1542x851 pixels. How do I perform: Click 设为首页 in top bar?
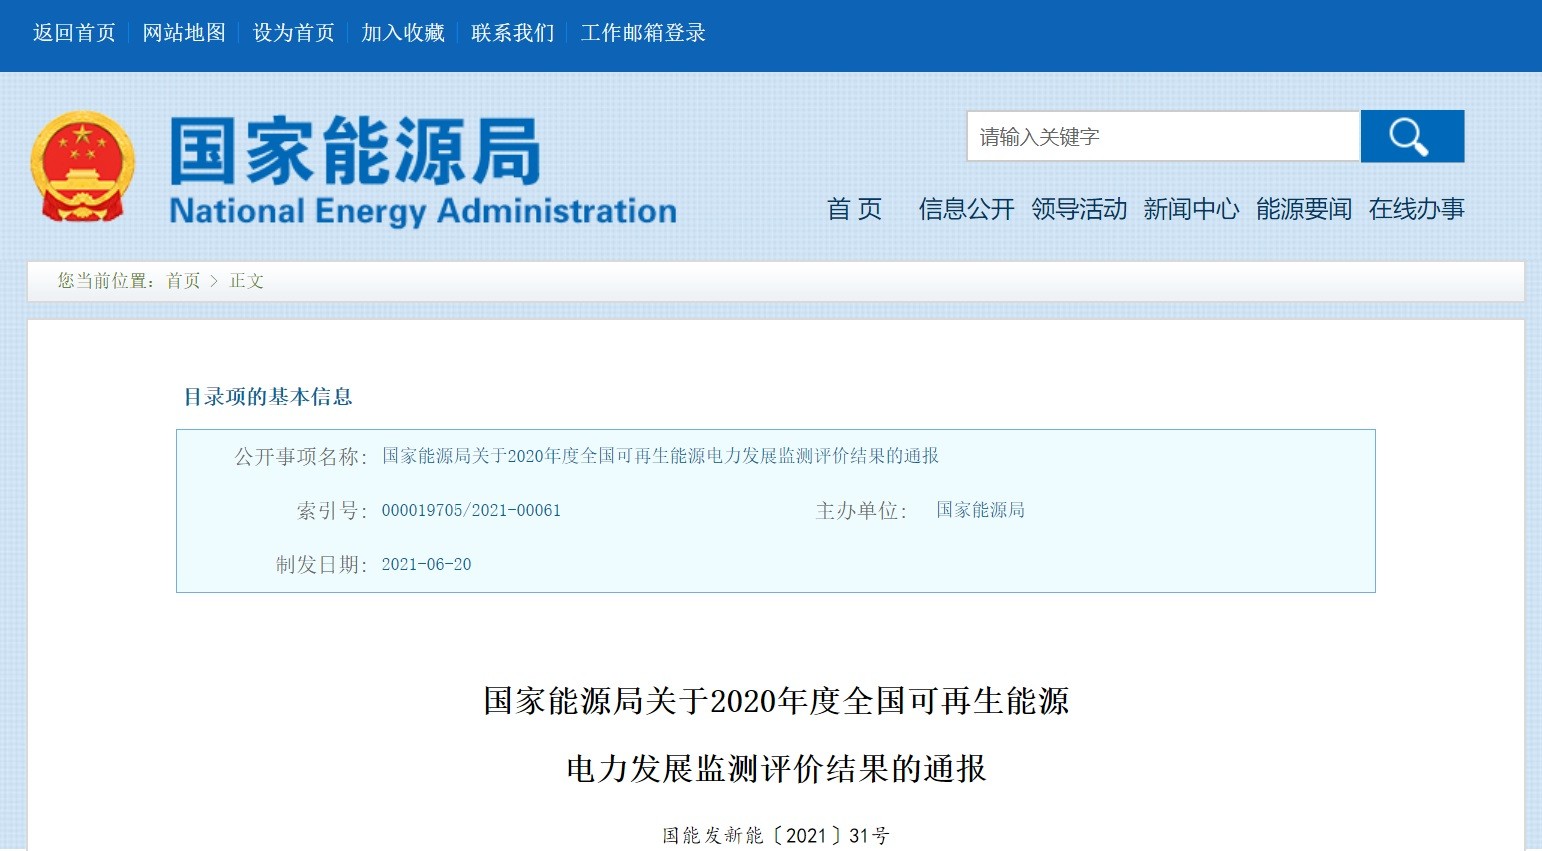tap(294, 33)
